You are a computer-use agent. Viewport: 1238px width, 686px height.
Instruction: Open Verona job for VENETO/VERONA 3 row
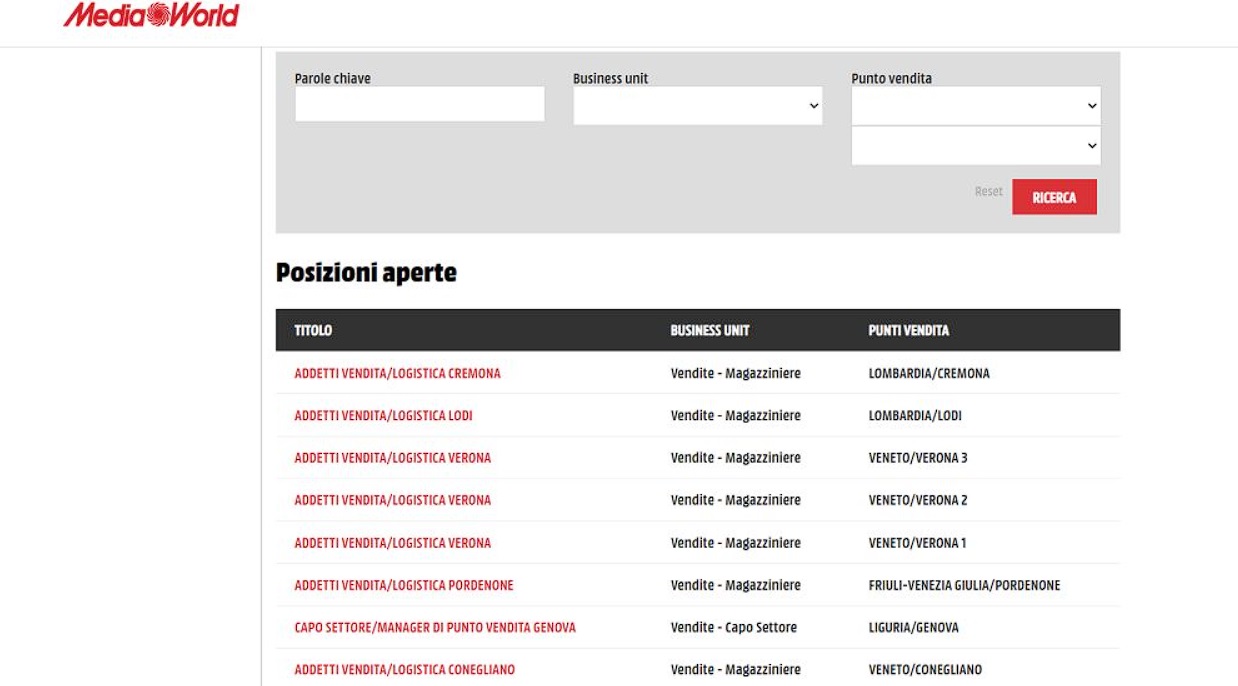tap(392, 458)
